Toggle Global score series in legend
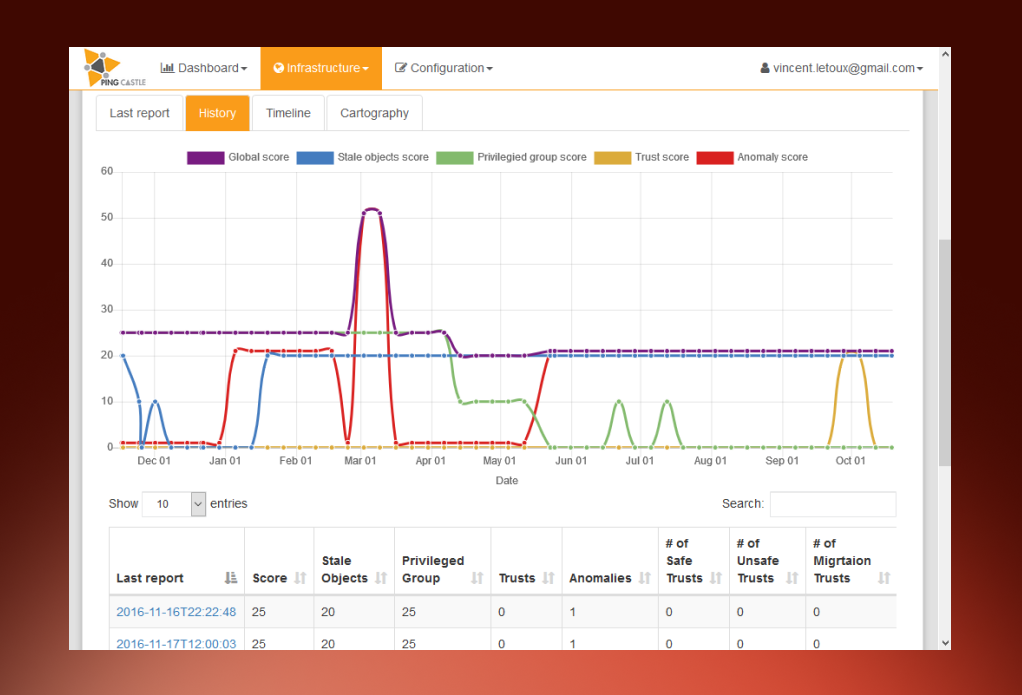This screenshot has height=695, width=1022. tap(238, 157)
